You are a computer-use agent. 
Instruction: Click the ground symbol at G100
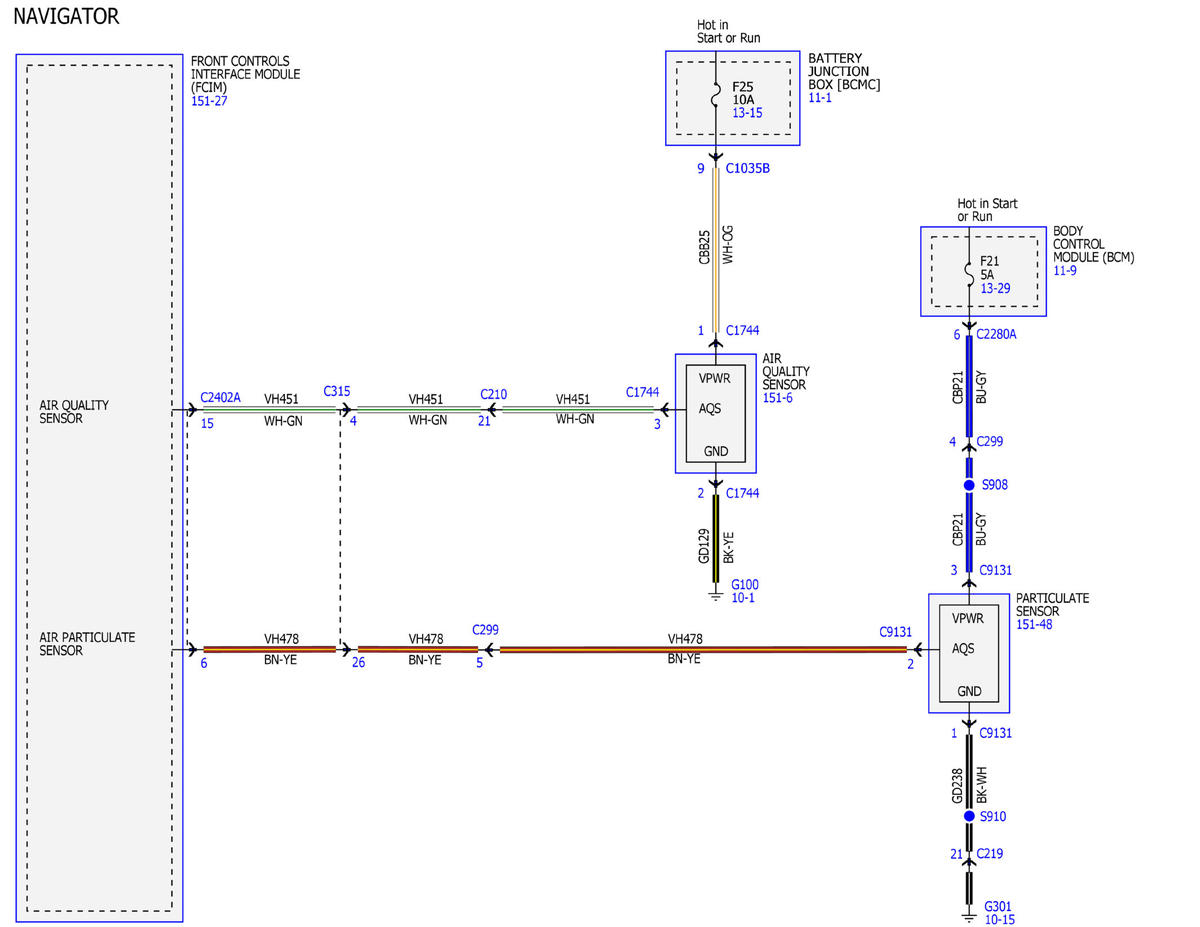point(715,594)
